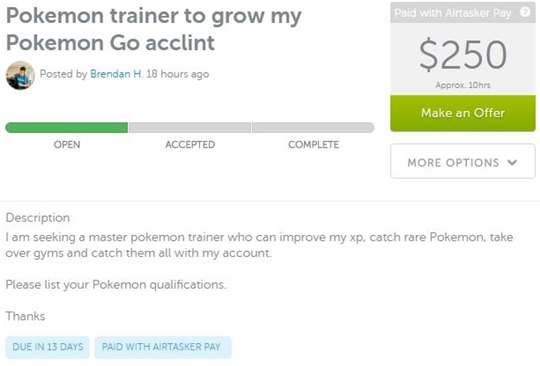
Task: Click the Make an Offer button
Action: coord(463,113)
